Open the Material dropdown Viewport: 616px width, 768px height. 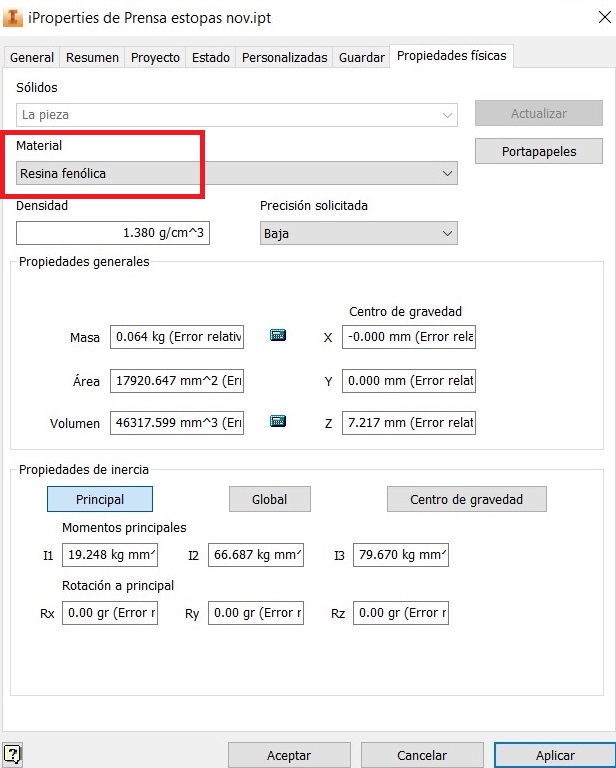236,174
